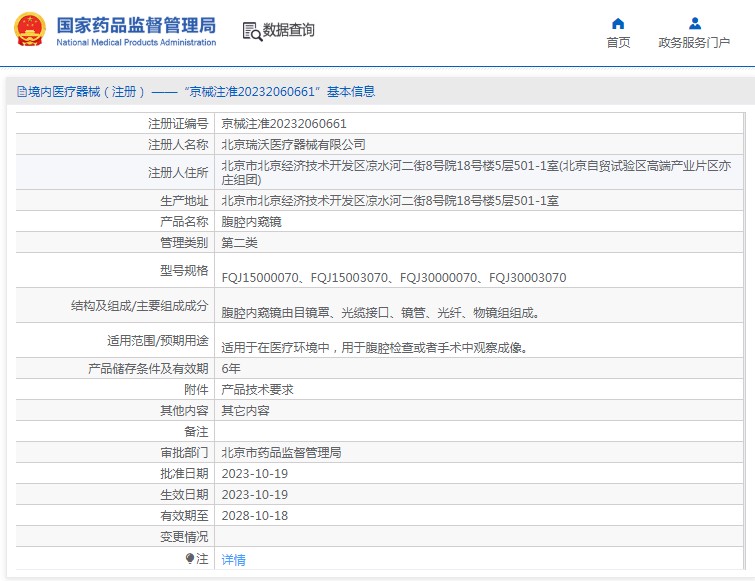Click the 备注 label
755x581 pixels.
(196, 431)
